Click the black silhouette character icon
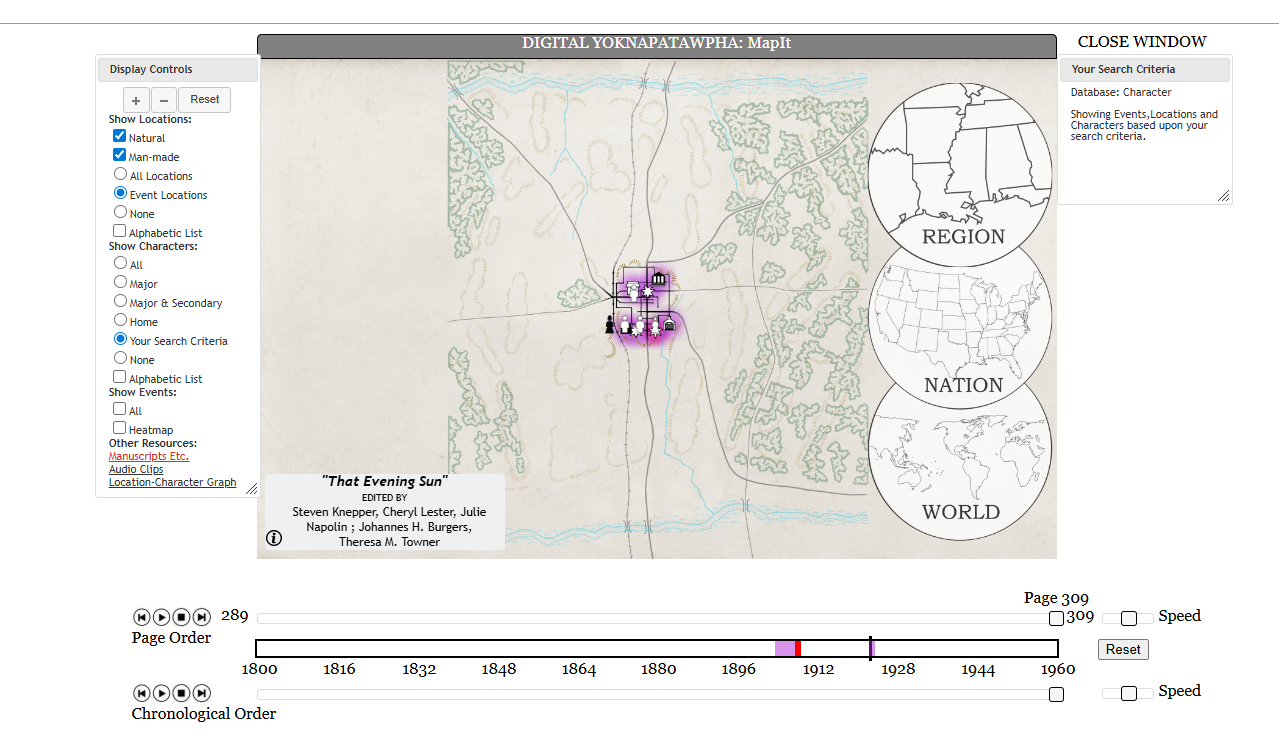 609,323
